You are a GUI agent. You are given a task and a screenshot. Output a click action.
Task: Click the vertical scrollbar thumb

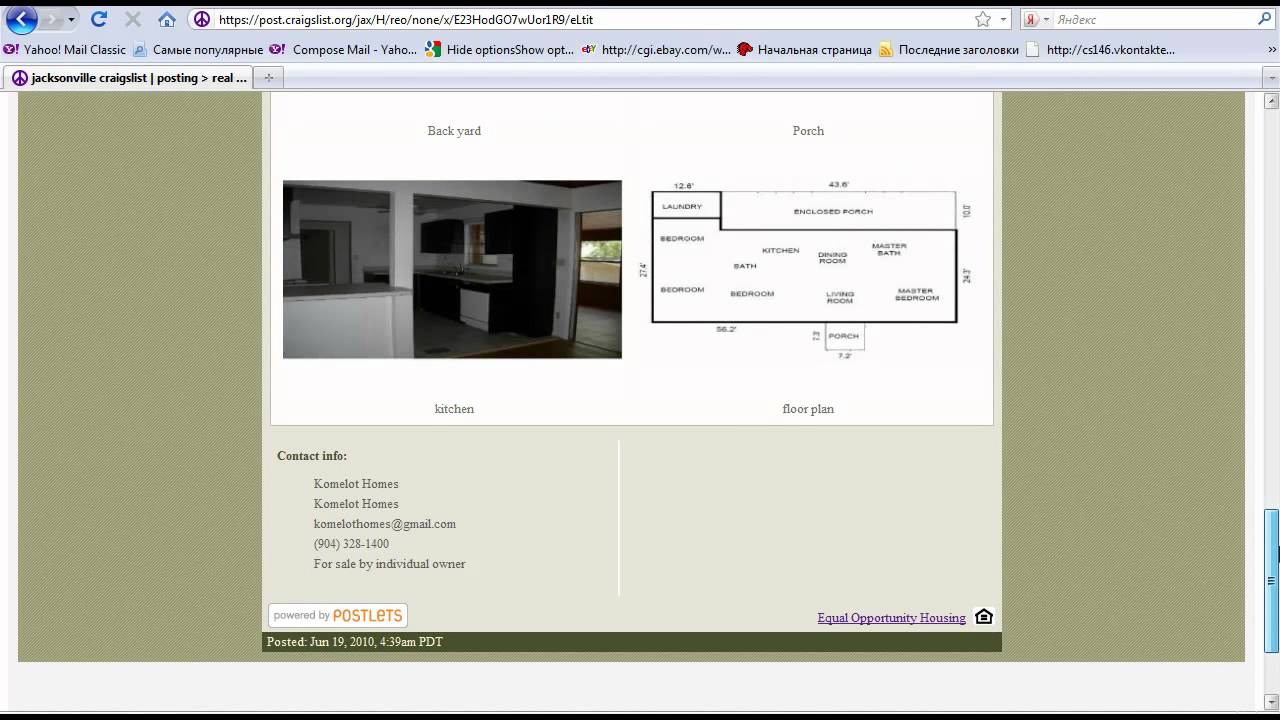[x=1272, y=580]
